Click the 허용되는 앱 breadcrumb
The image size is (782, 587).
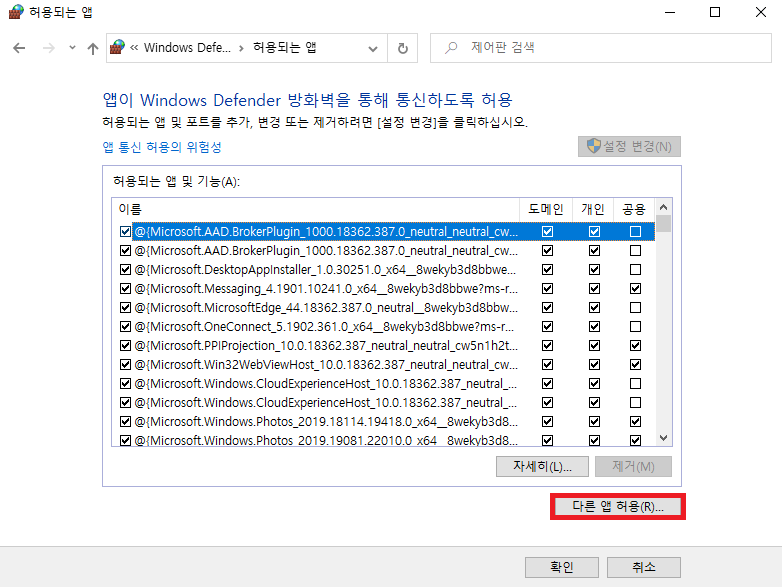click(x=285, y=47)
